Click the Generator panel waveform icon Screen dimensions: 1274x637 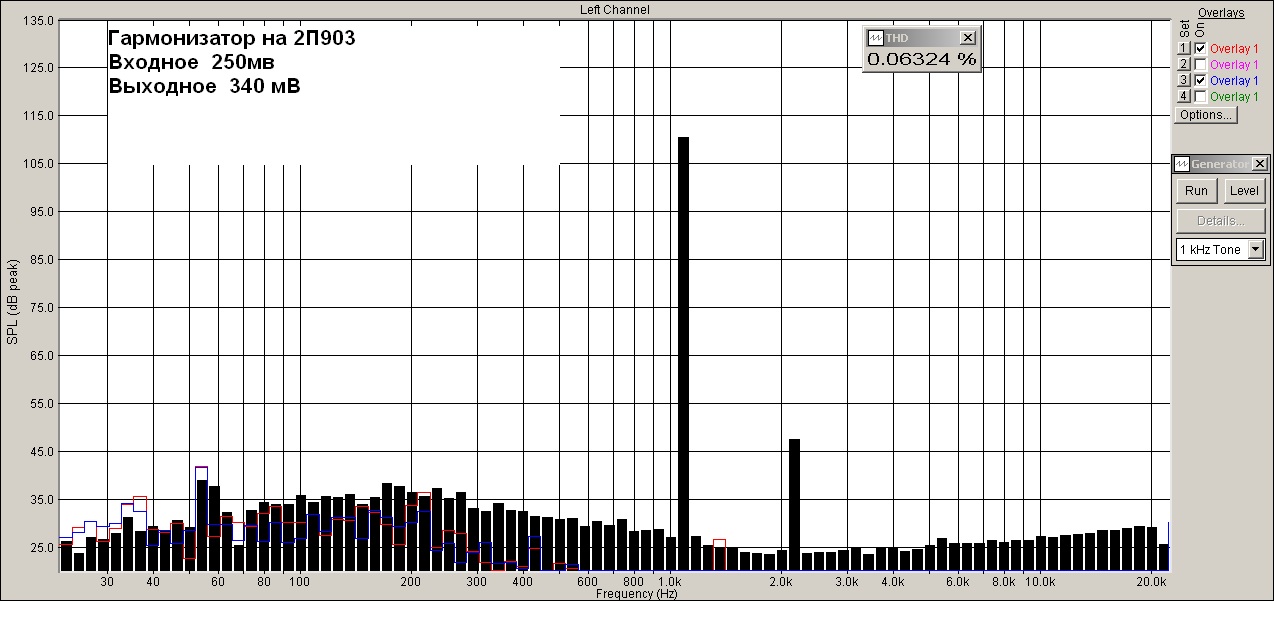click(1182, 164)
